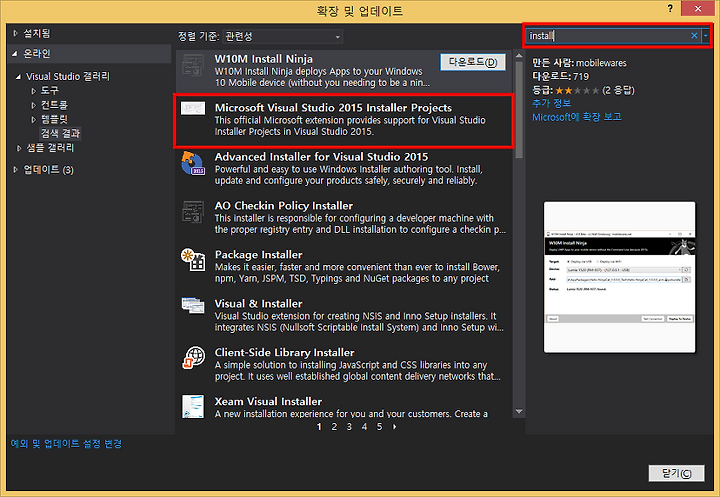Open the 정렬 기준 관련성 dropdown
This screenshot has width=720, height=497.
coord(282,36)
